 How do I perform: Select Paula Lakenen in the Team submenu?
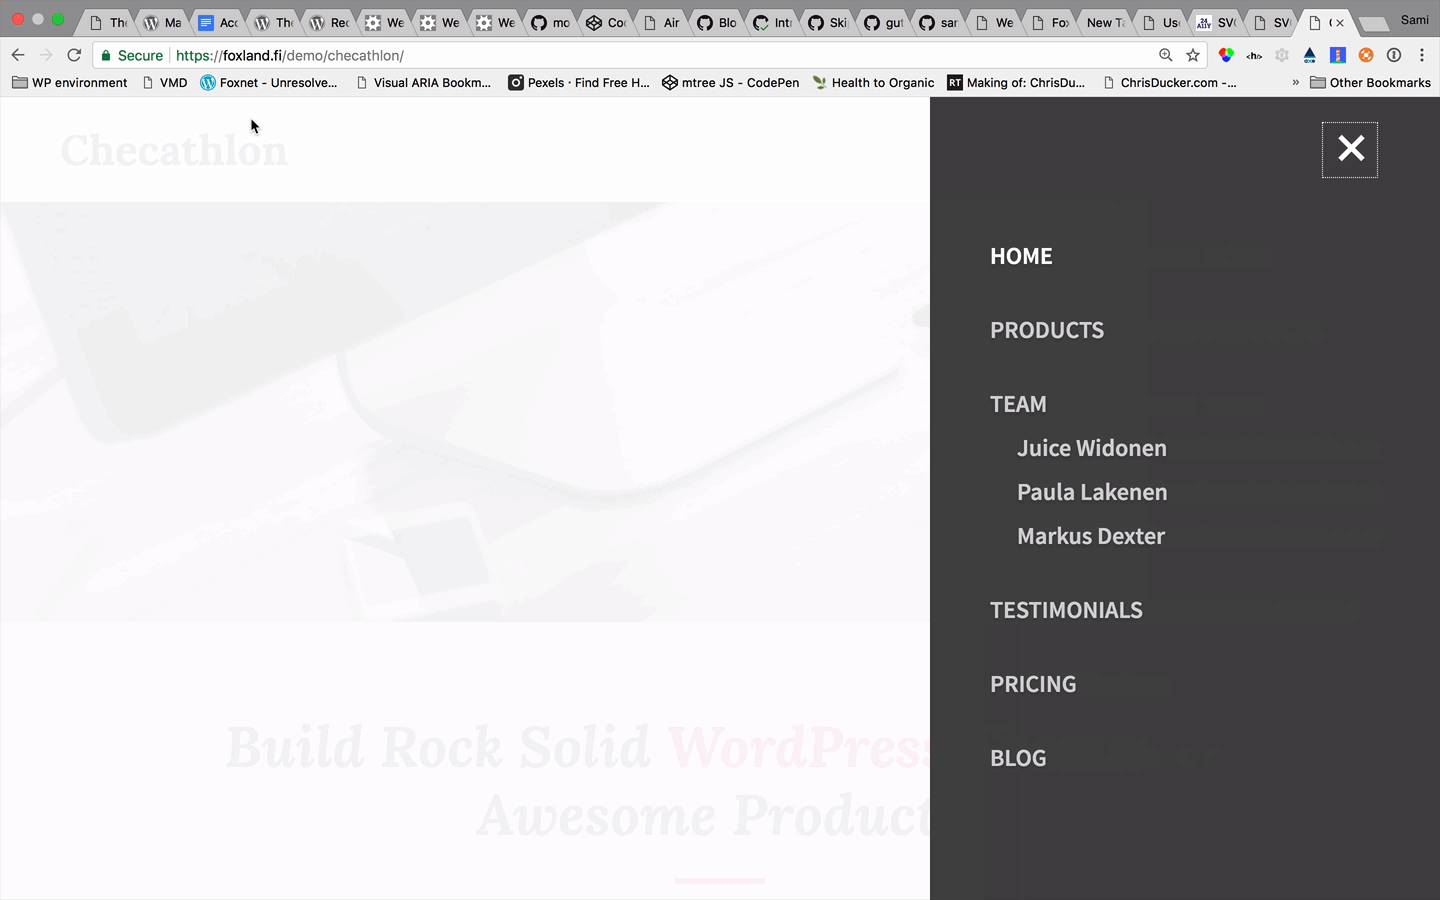pyautogui.click(x=1092, y=492)
